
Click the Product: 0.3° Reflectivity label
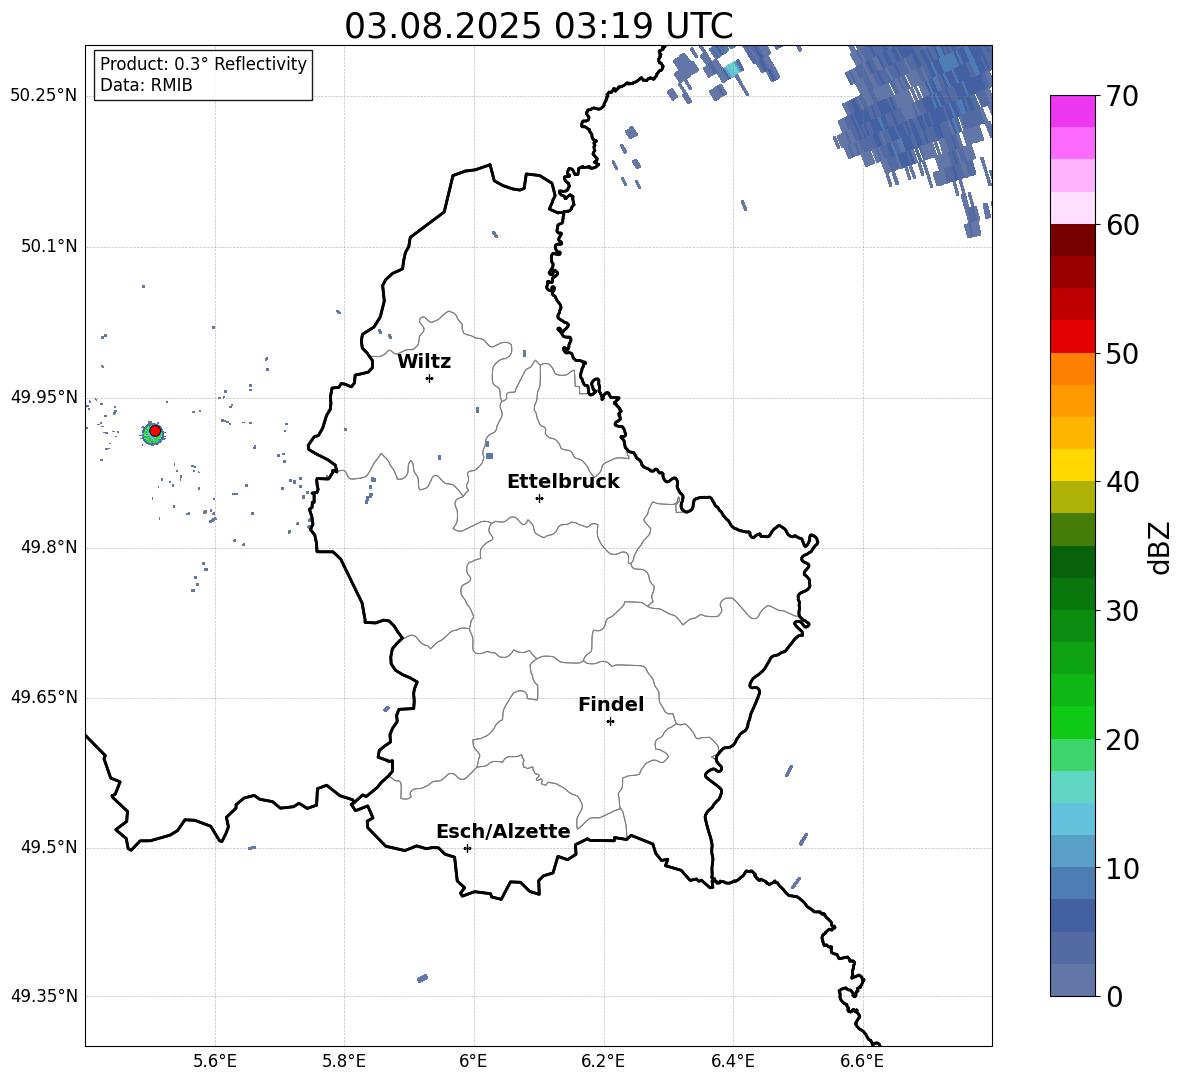coord(203,63)
